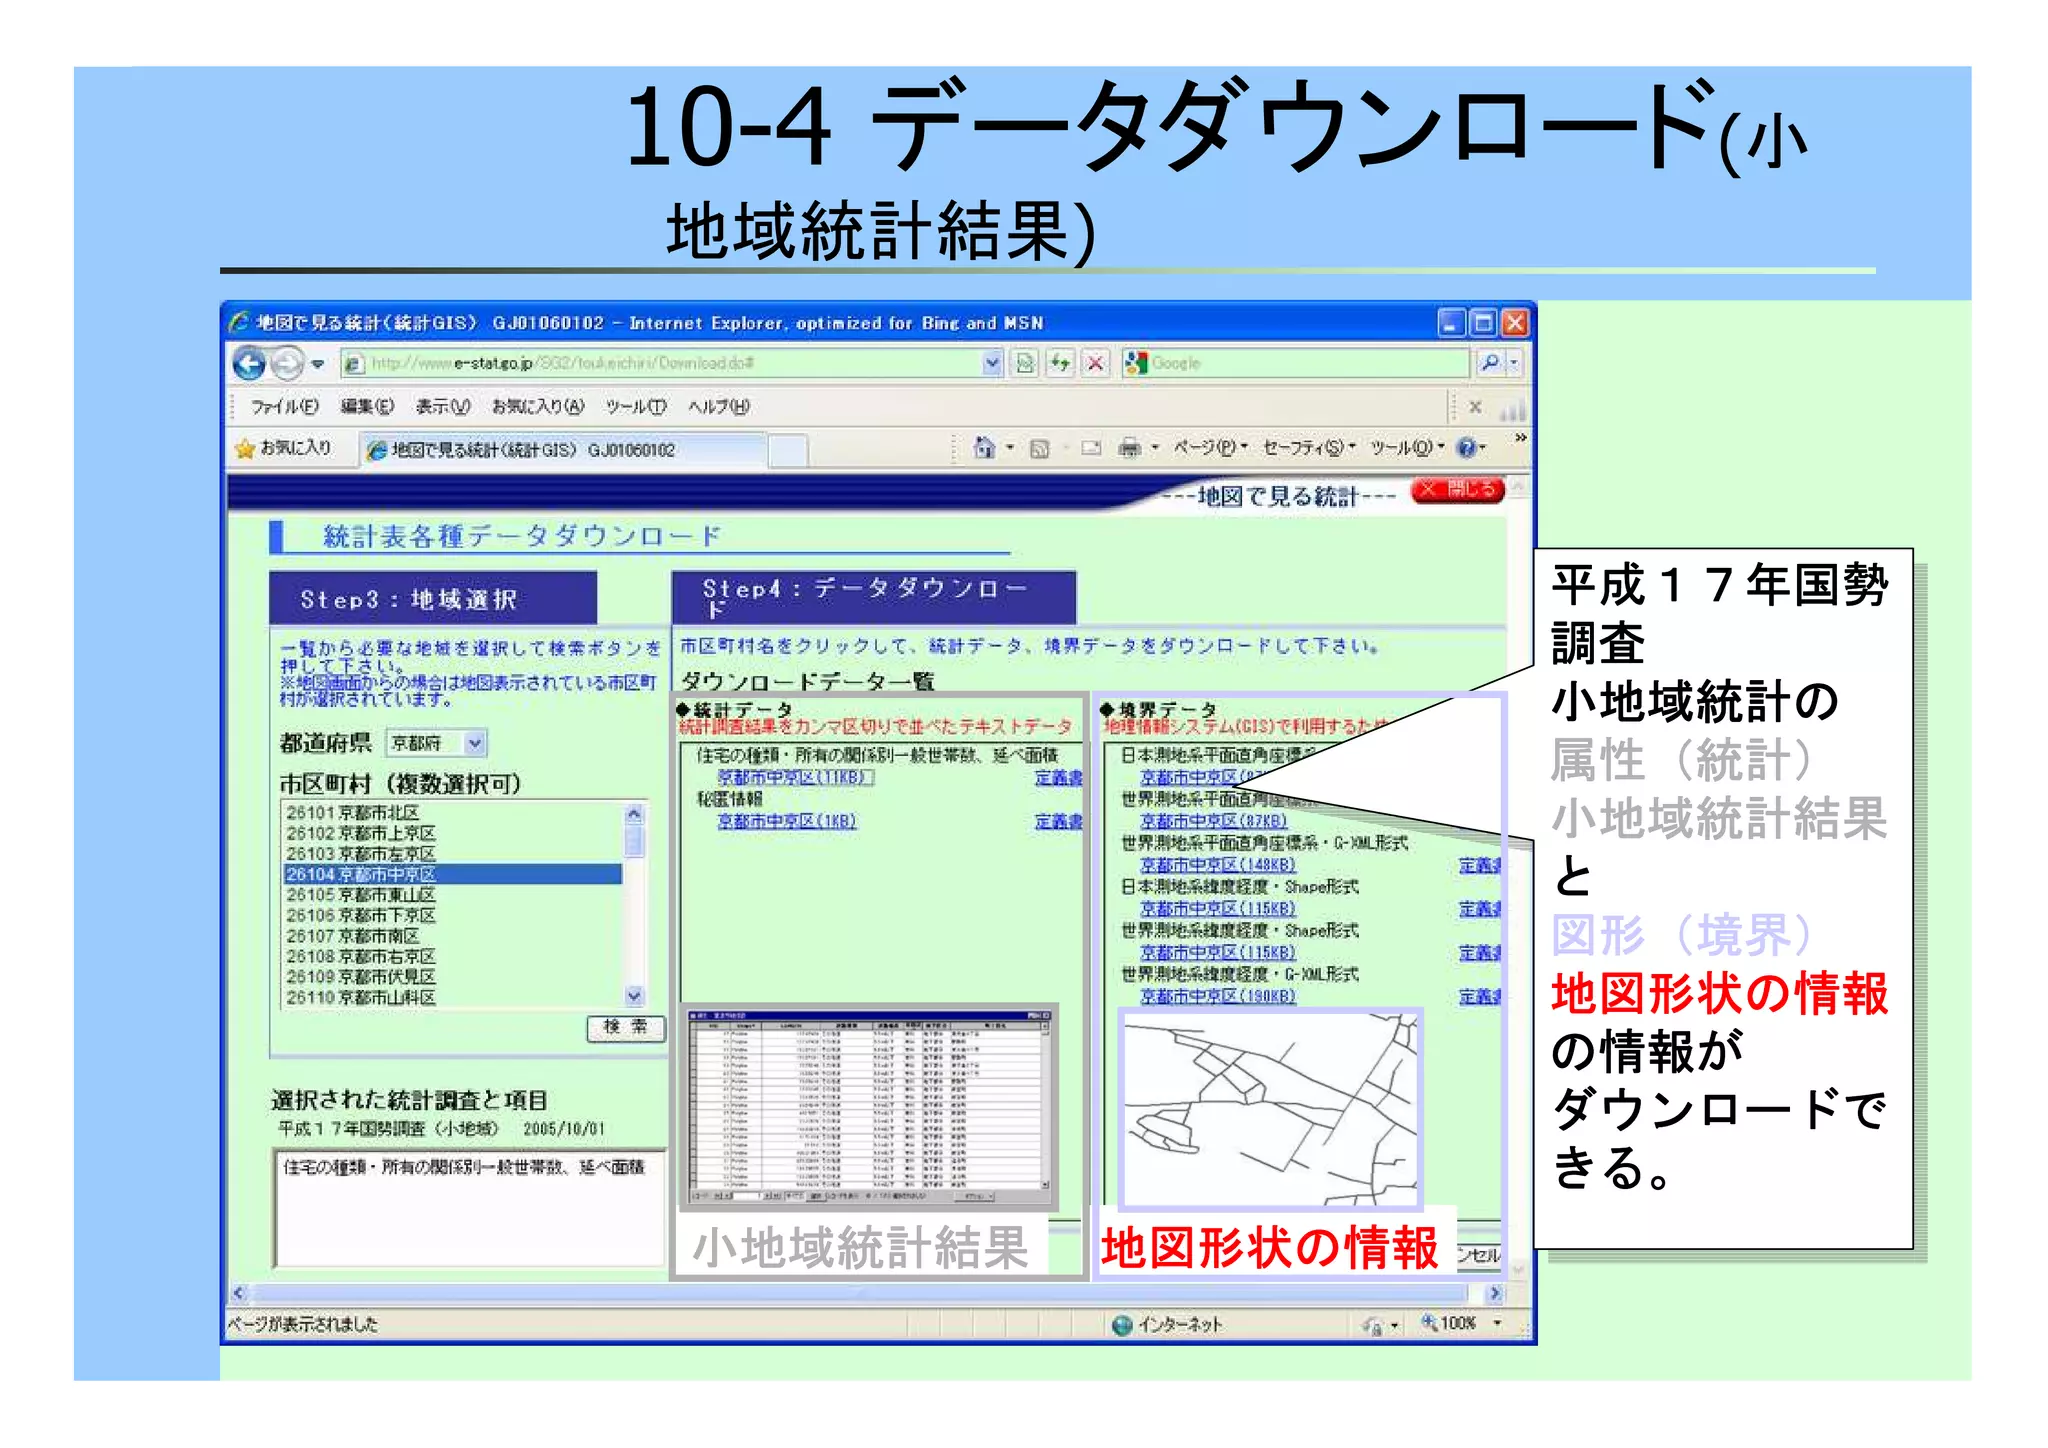Click the Internet Explorer title bar icon
Image resolution: width=2048 pixels, height=1448 pixels.
[239, 322]
